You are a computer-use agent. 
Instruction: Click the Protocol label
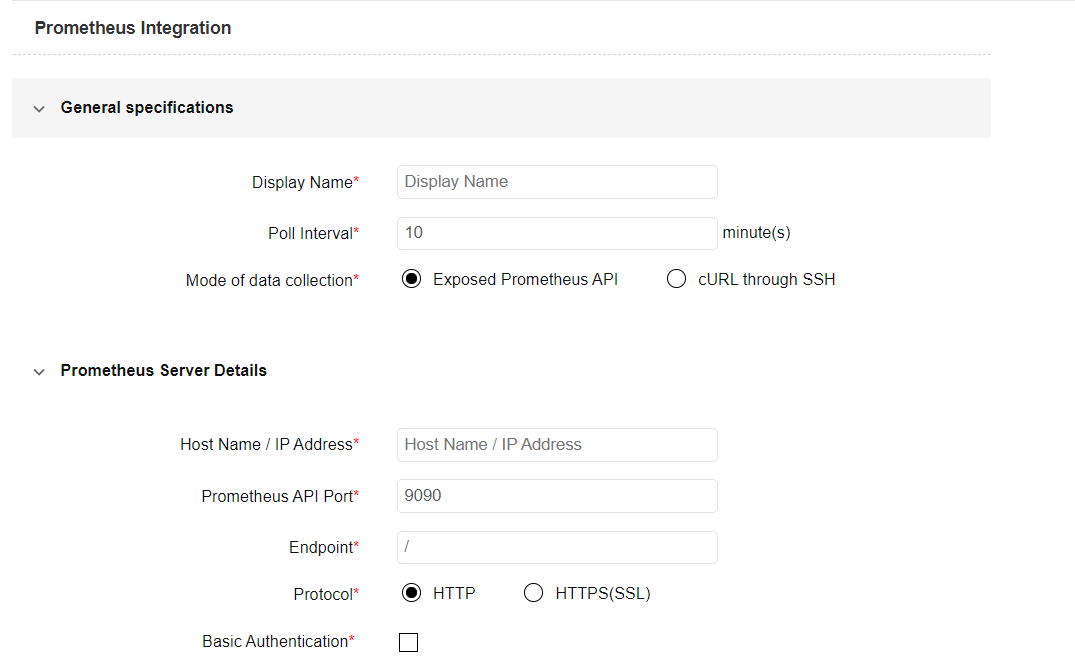point(321,593)
